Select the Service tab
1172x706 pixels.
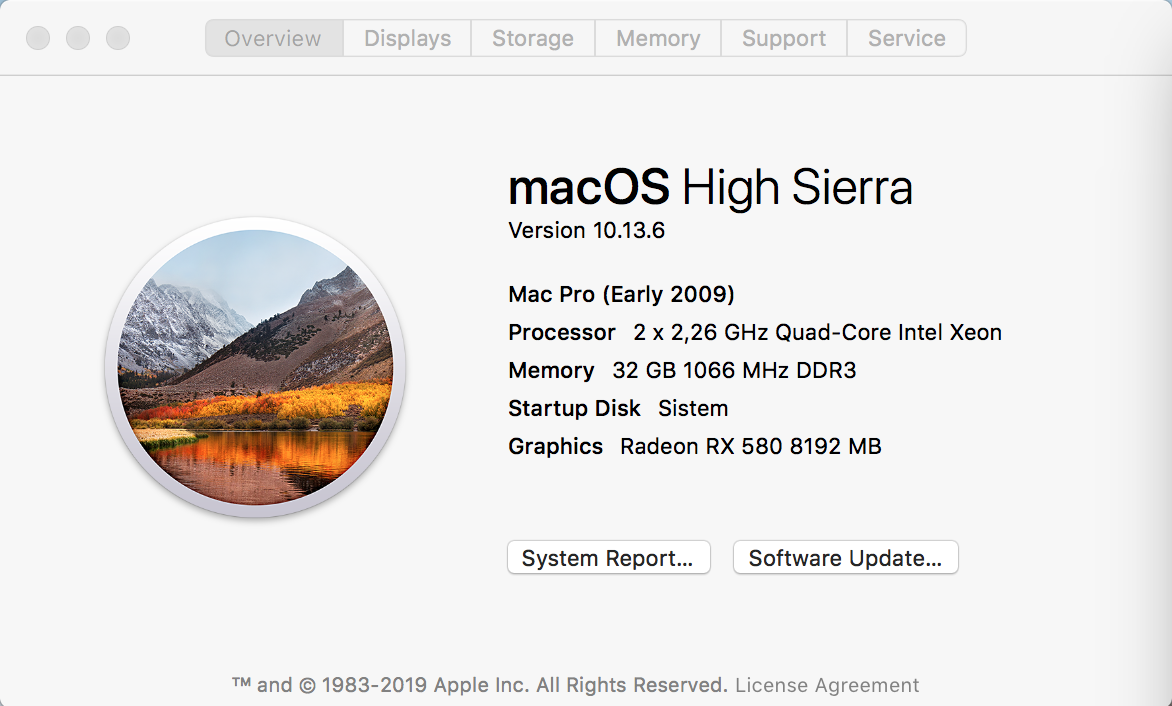(x=907, y=38)
